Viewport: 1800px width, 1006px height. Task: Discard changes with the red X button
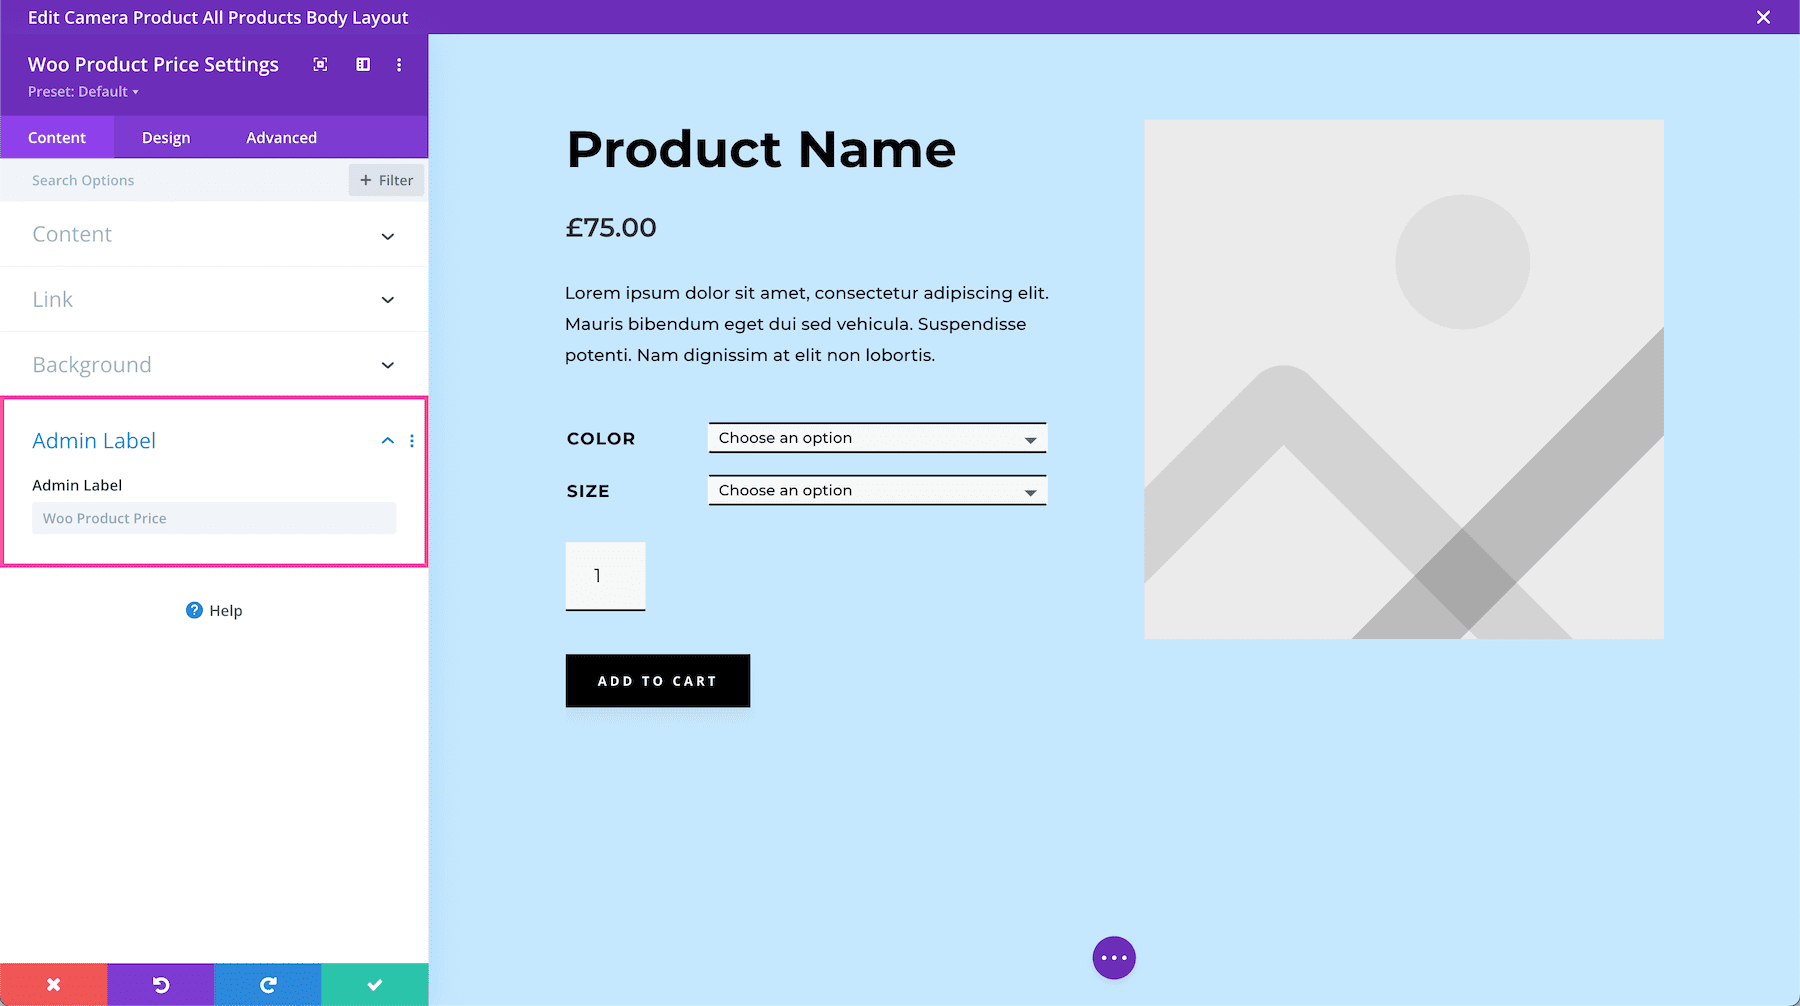pyautogui.click(x=53, y=984)
